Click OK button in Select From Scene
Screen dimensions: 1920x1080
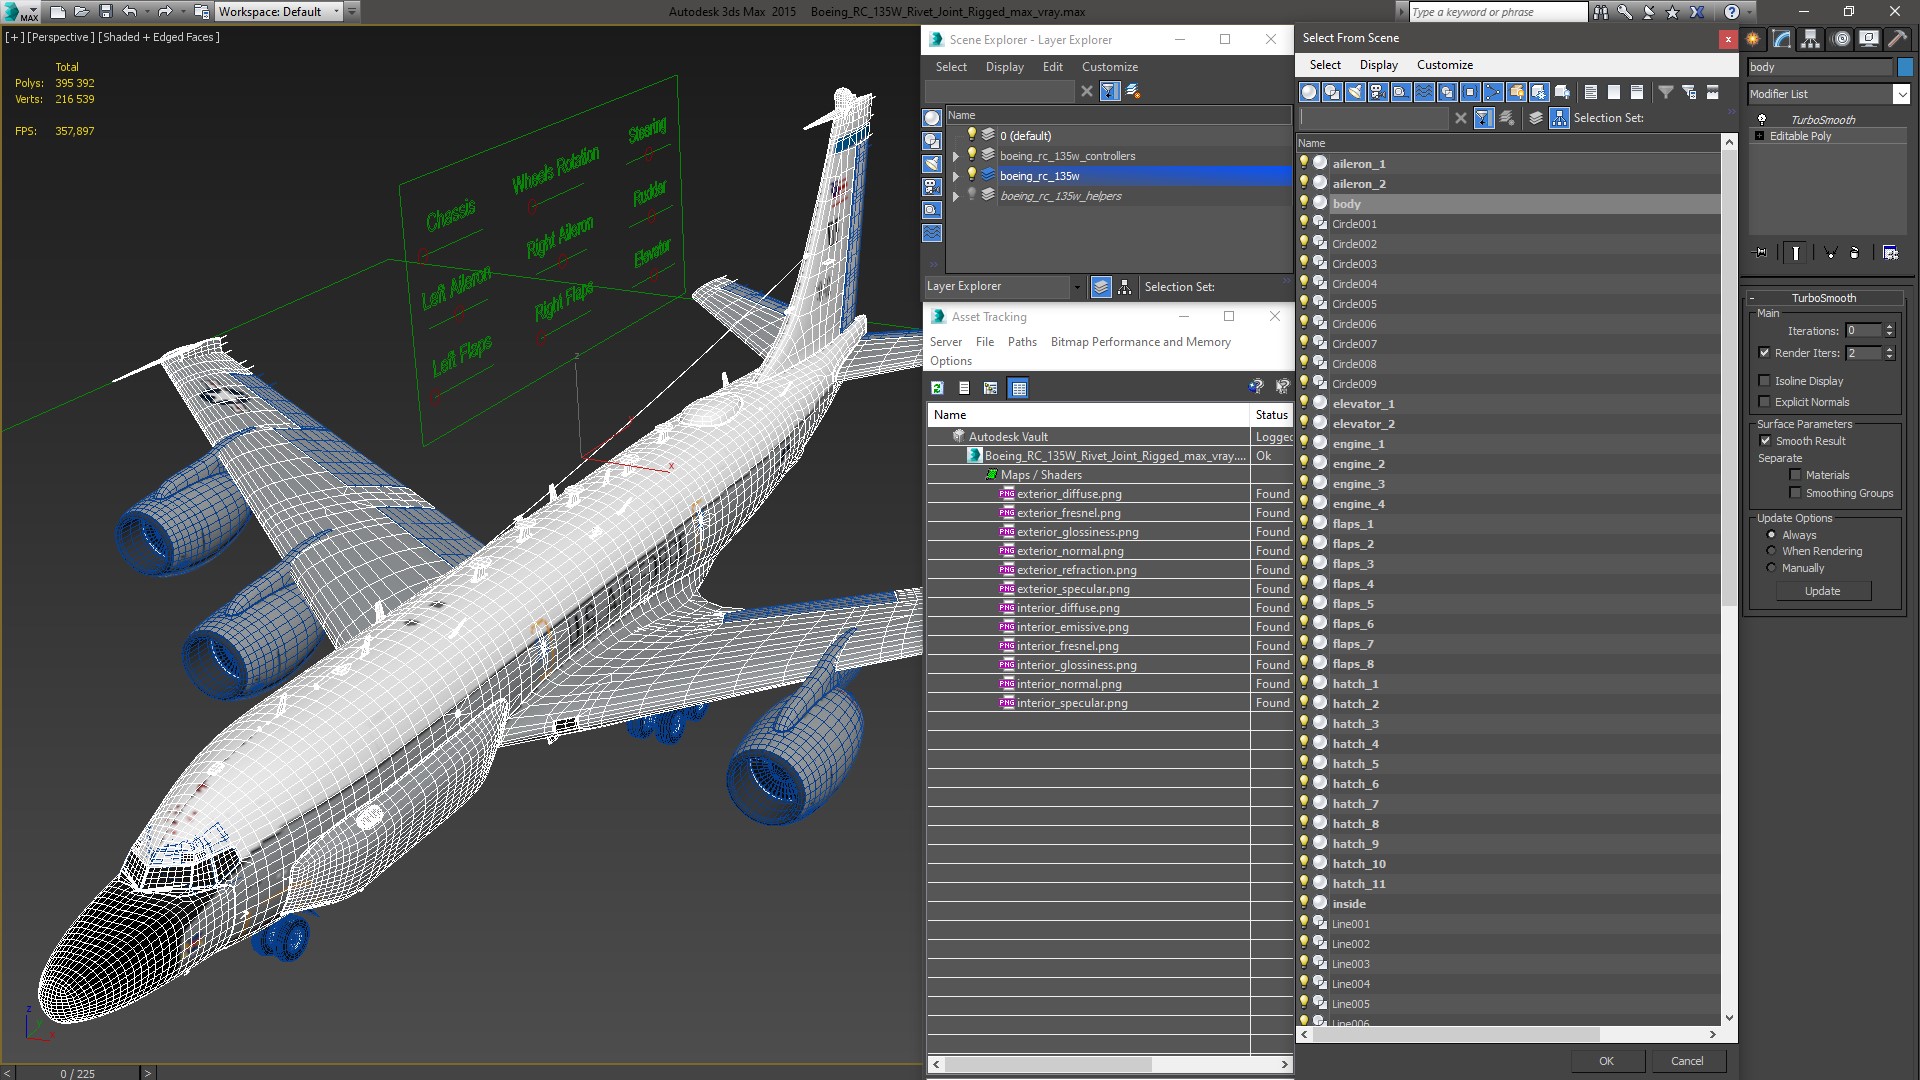click(x=1606, y=1061)
